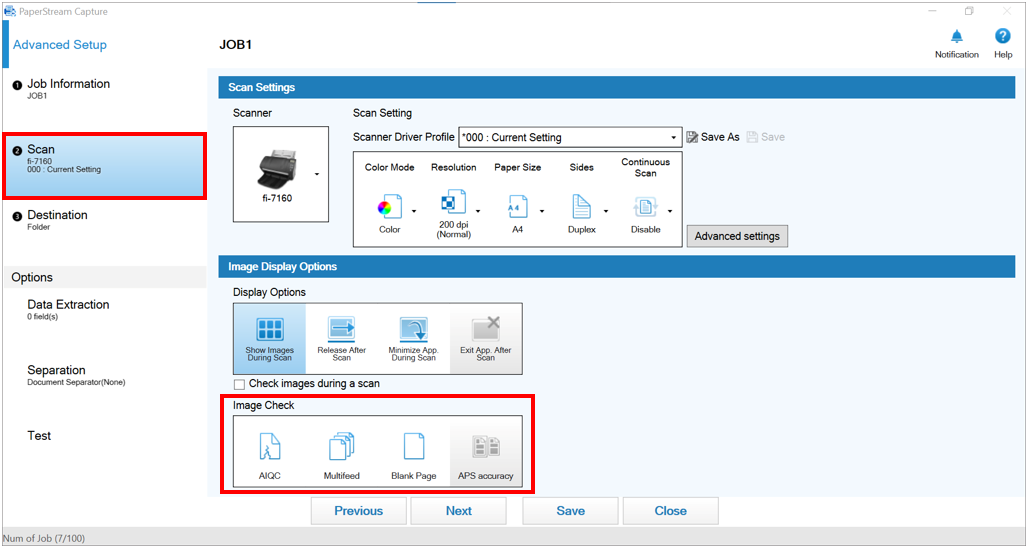Toggle Minimize App. During Scan
Image resolution: width=1029 pixels, height=548 pixels.
pyautogui.click(x=413, y=339)
